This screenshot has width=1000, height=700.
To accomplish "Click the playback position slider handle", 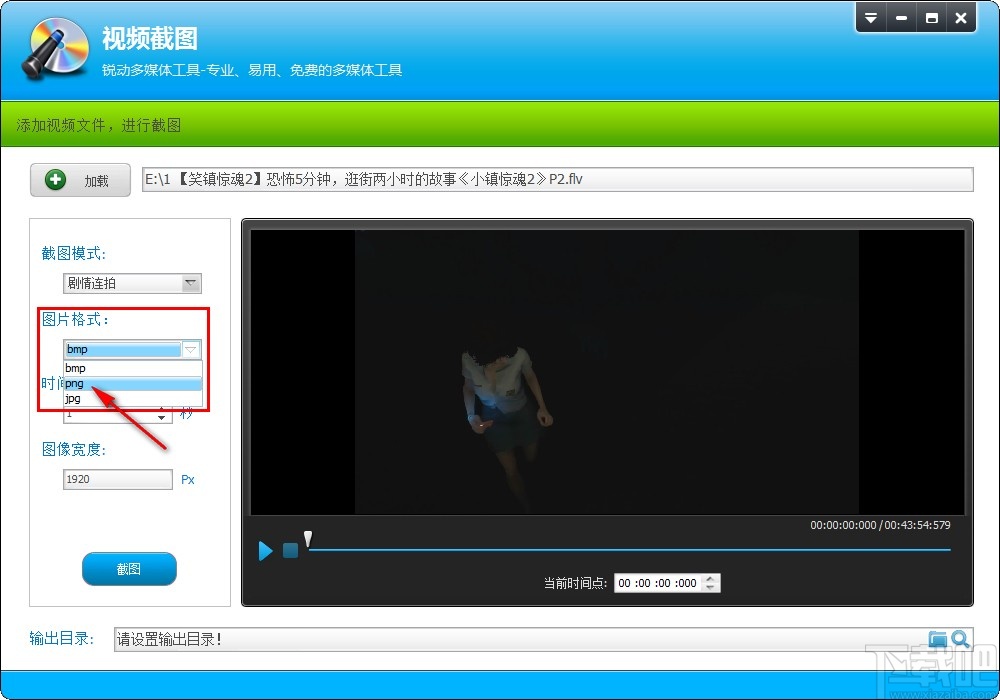I will pos(308,539).
